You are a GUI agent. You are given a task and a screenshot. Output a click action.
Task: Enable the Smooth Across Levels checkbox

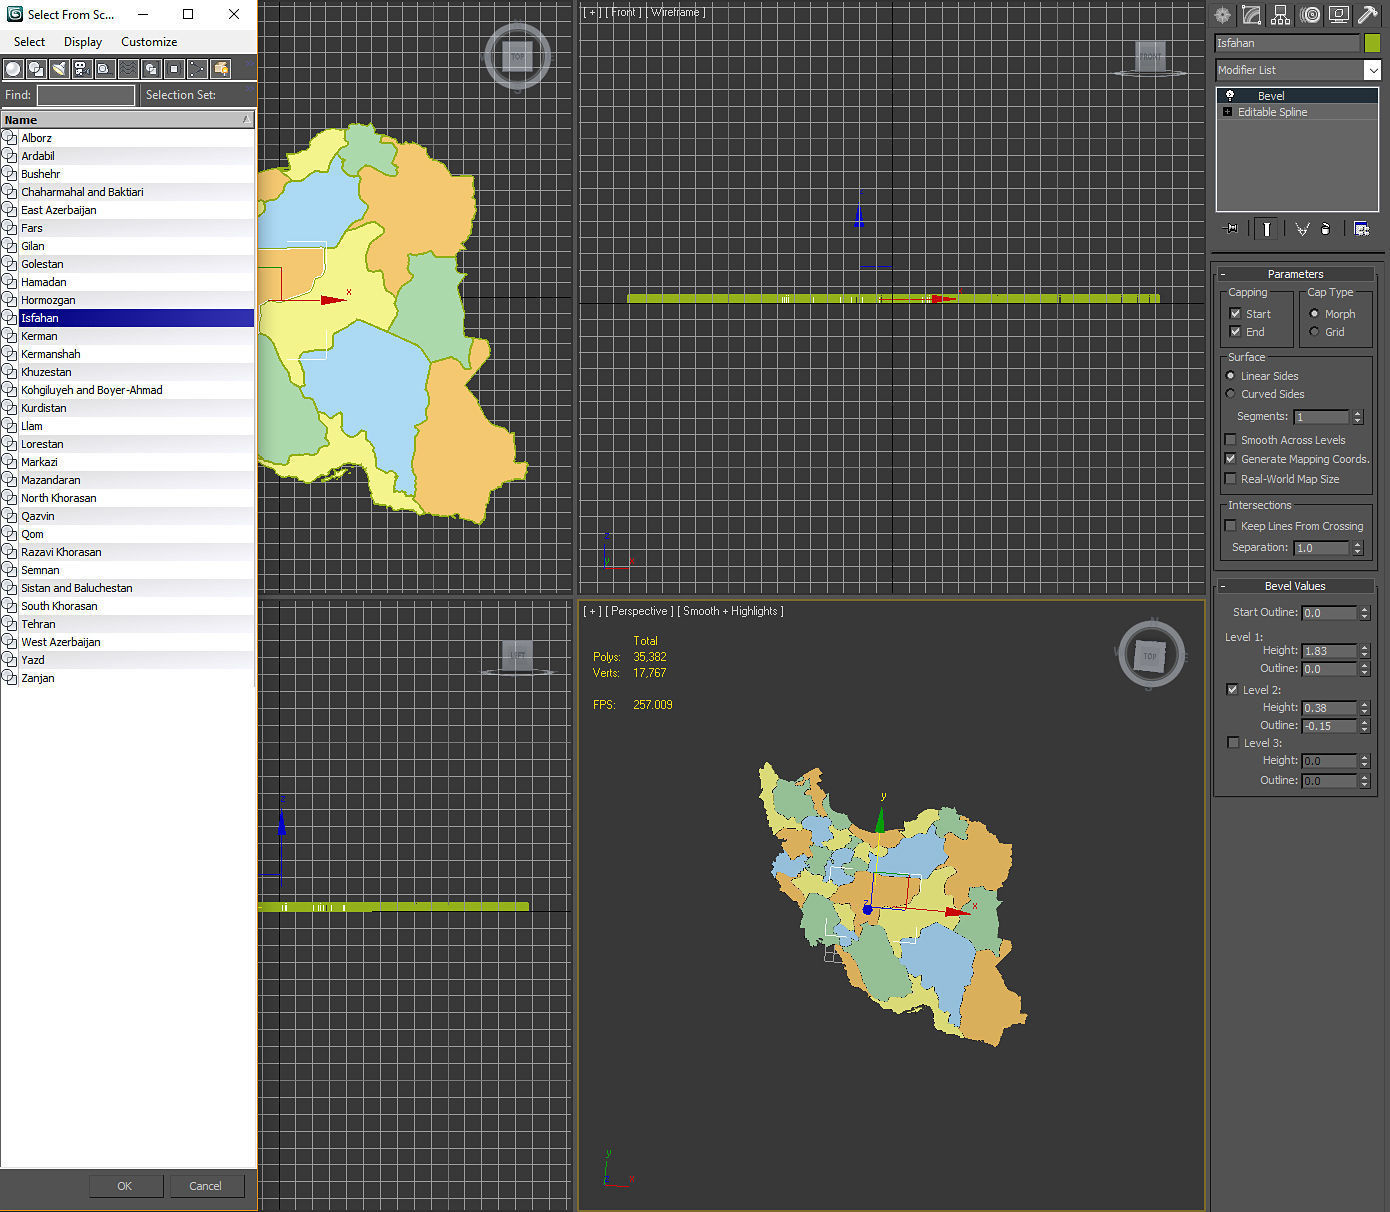(x=1230, y=439)
